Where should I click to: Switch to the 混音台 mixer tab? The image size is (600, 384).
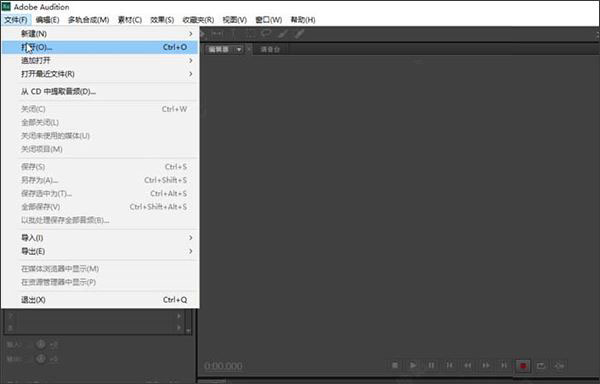coord(270,49)
